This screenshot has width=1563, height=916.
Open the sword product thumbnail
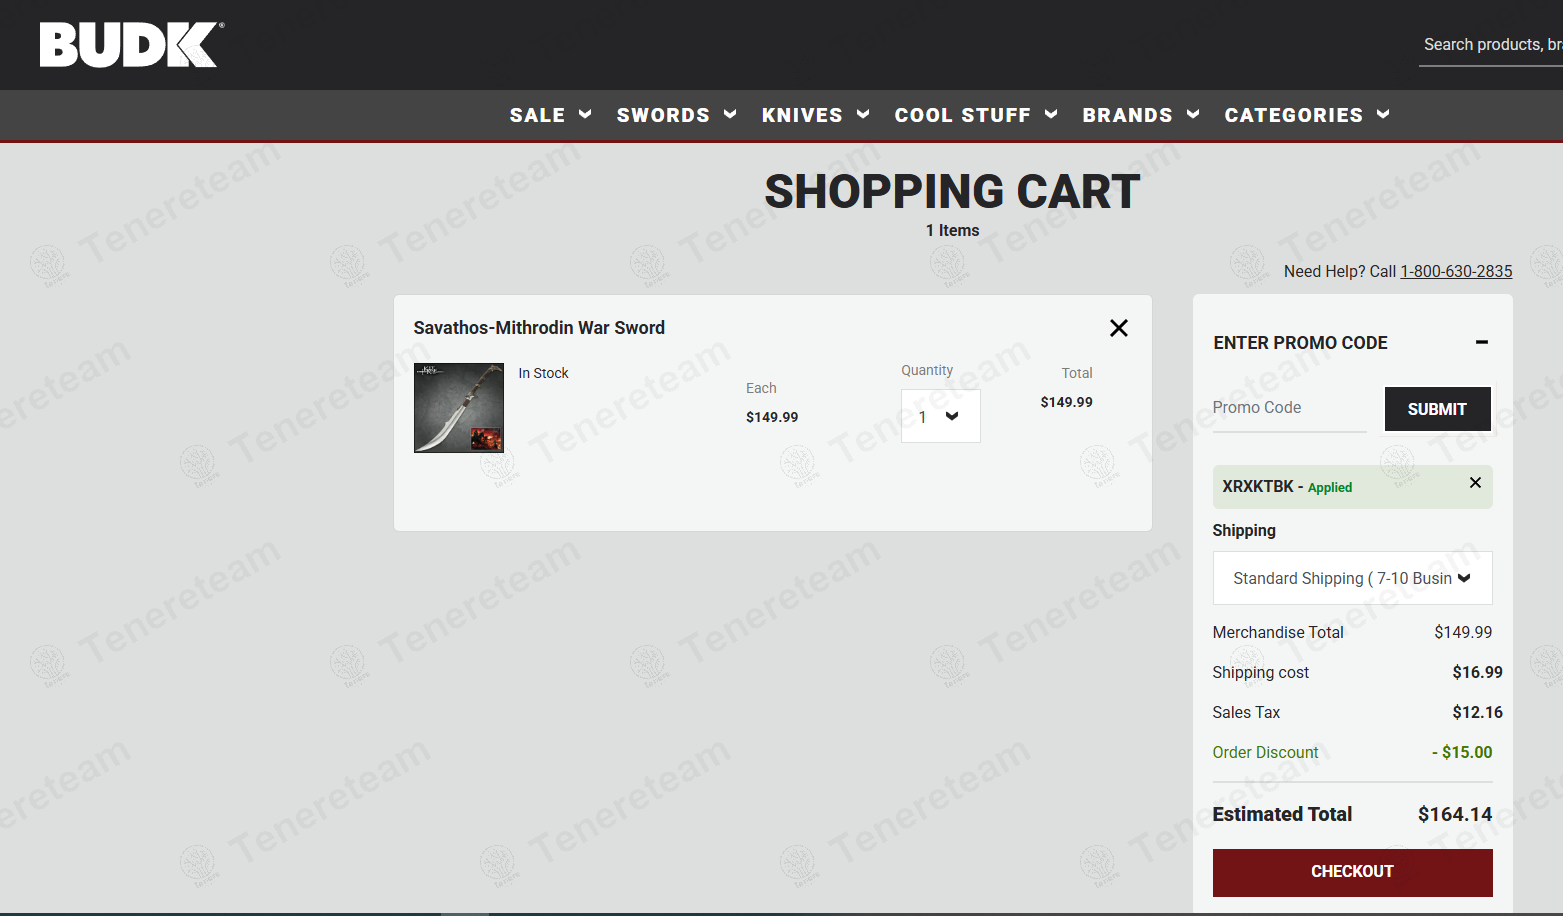click(459, 408)
